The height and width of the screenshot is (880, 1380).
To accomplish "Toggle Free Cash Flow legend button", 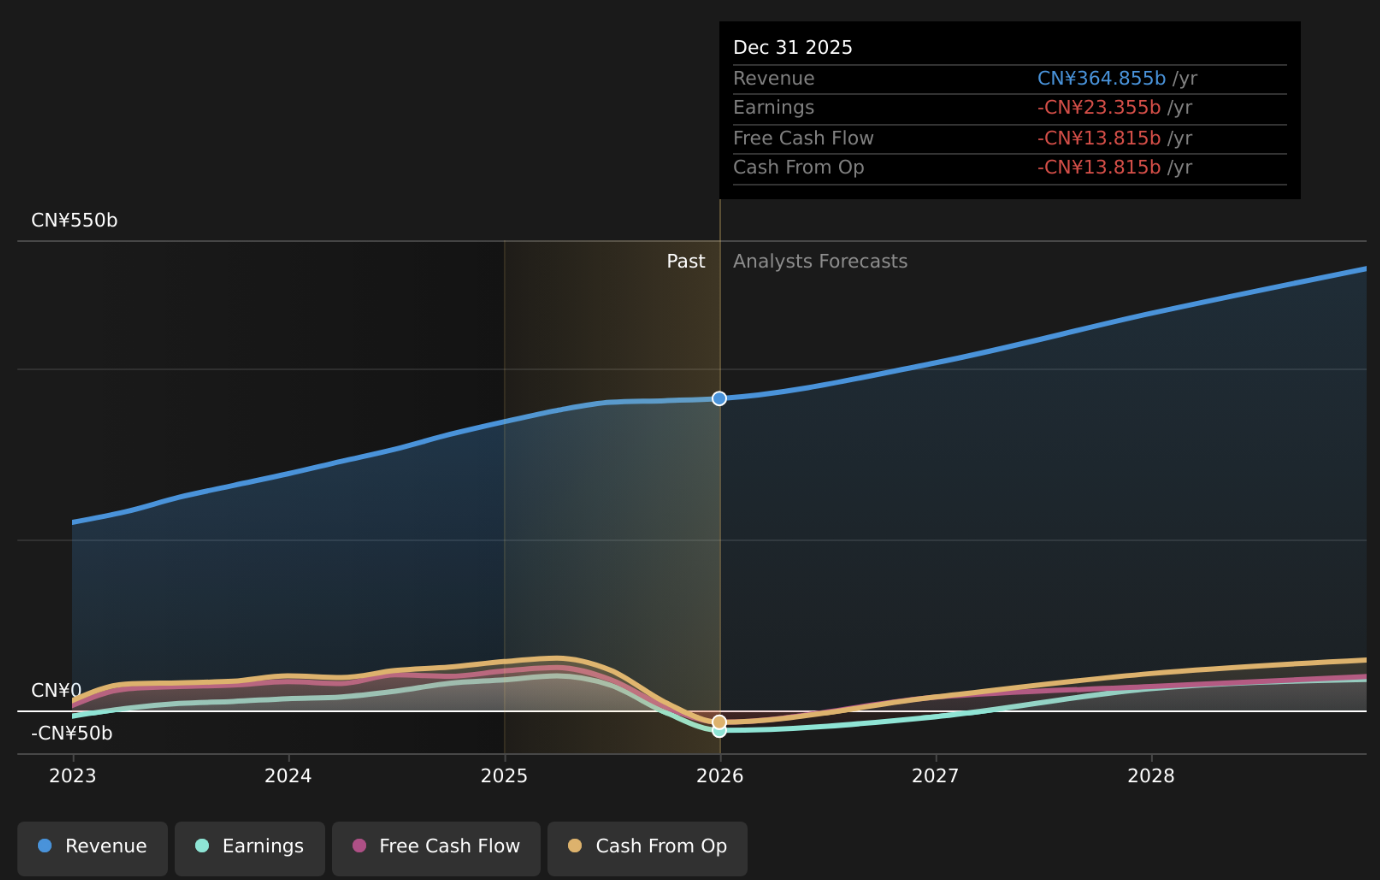I will (x=436, y=847).
